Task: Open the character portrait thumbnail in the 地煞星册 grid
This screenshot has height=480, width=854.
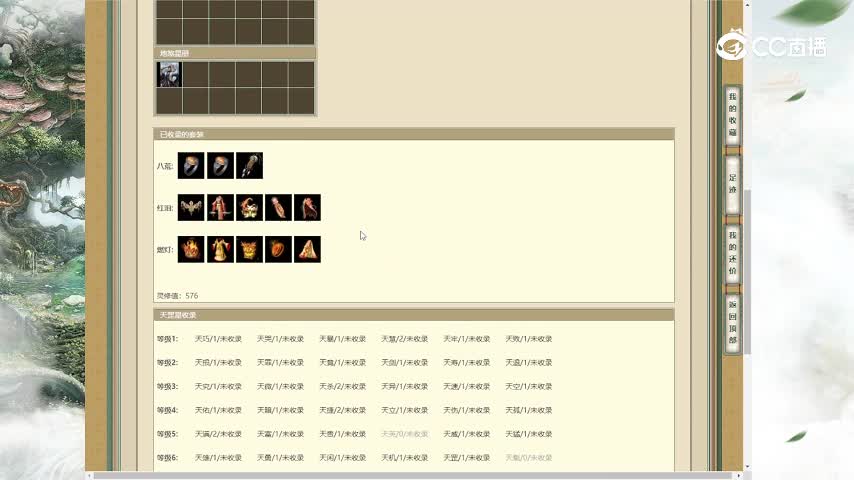Action: click(x=169, y=75)
